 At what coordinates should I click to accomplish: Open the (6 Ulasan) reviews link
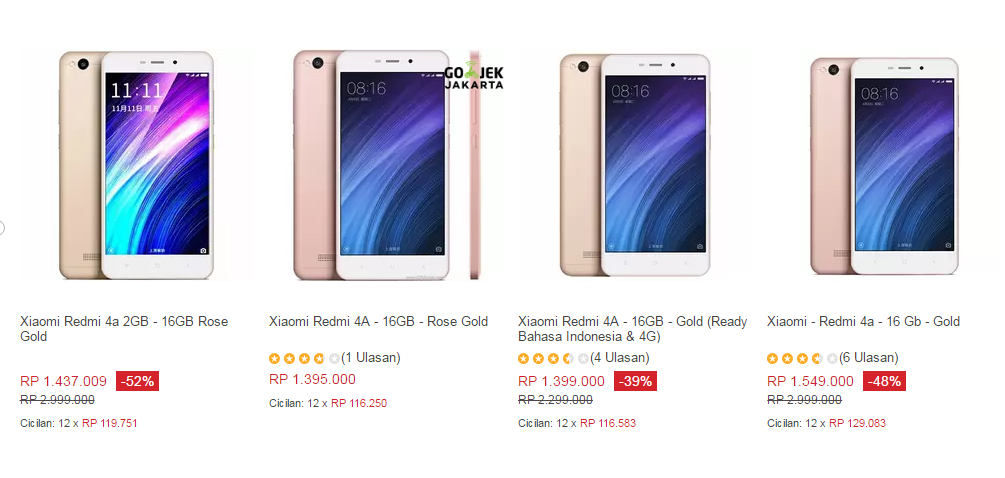868,358
